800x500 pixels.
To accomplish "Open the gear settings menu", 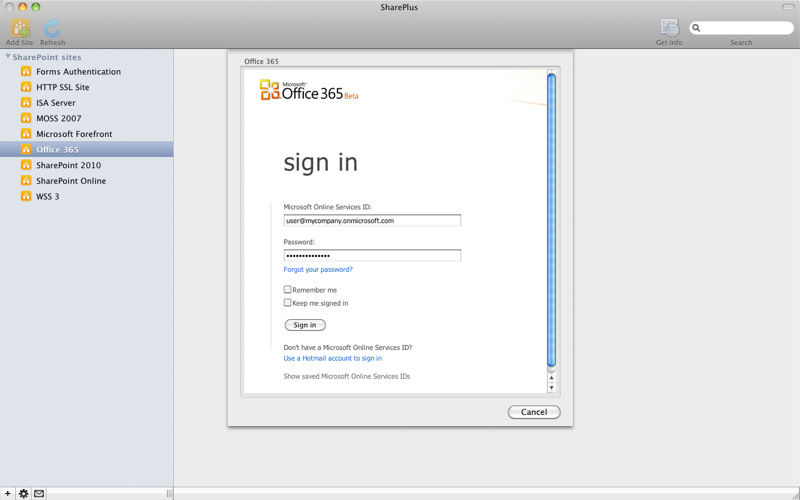I will coord(23,493).
